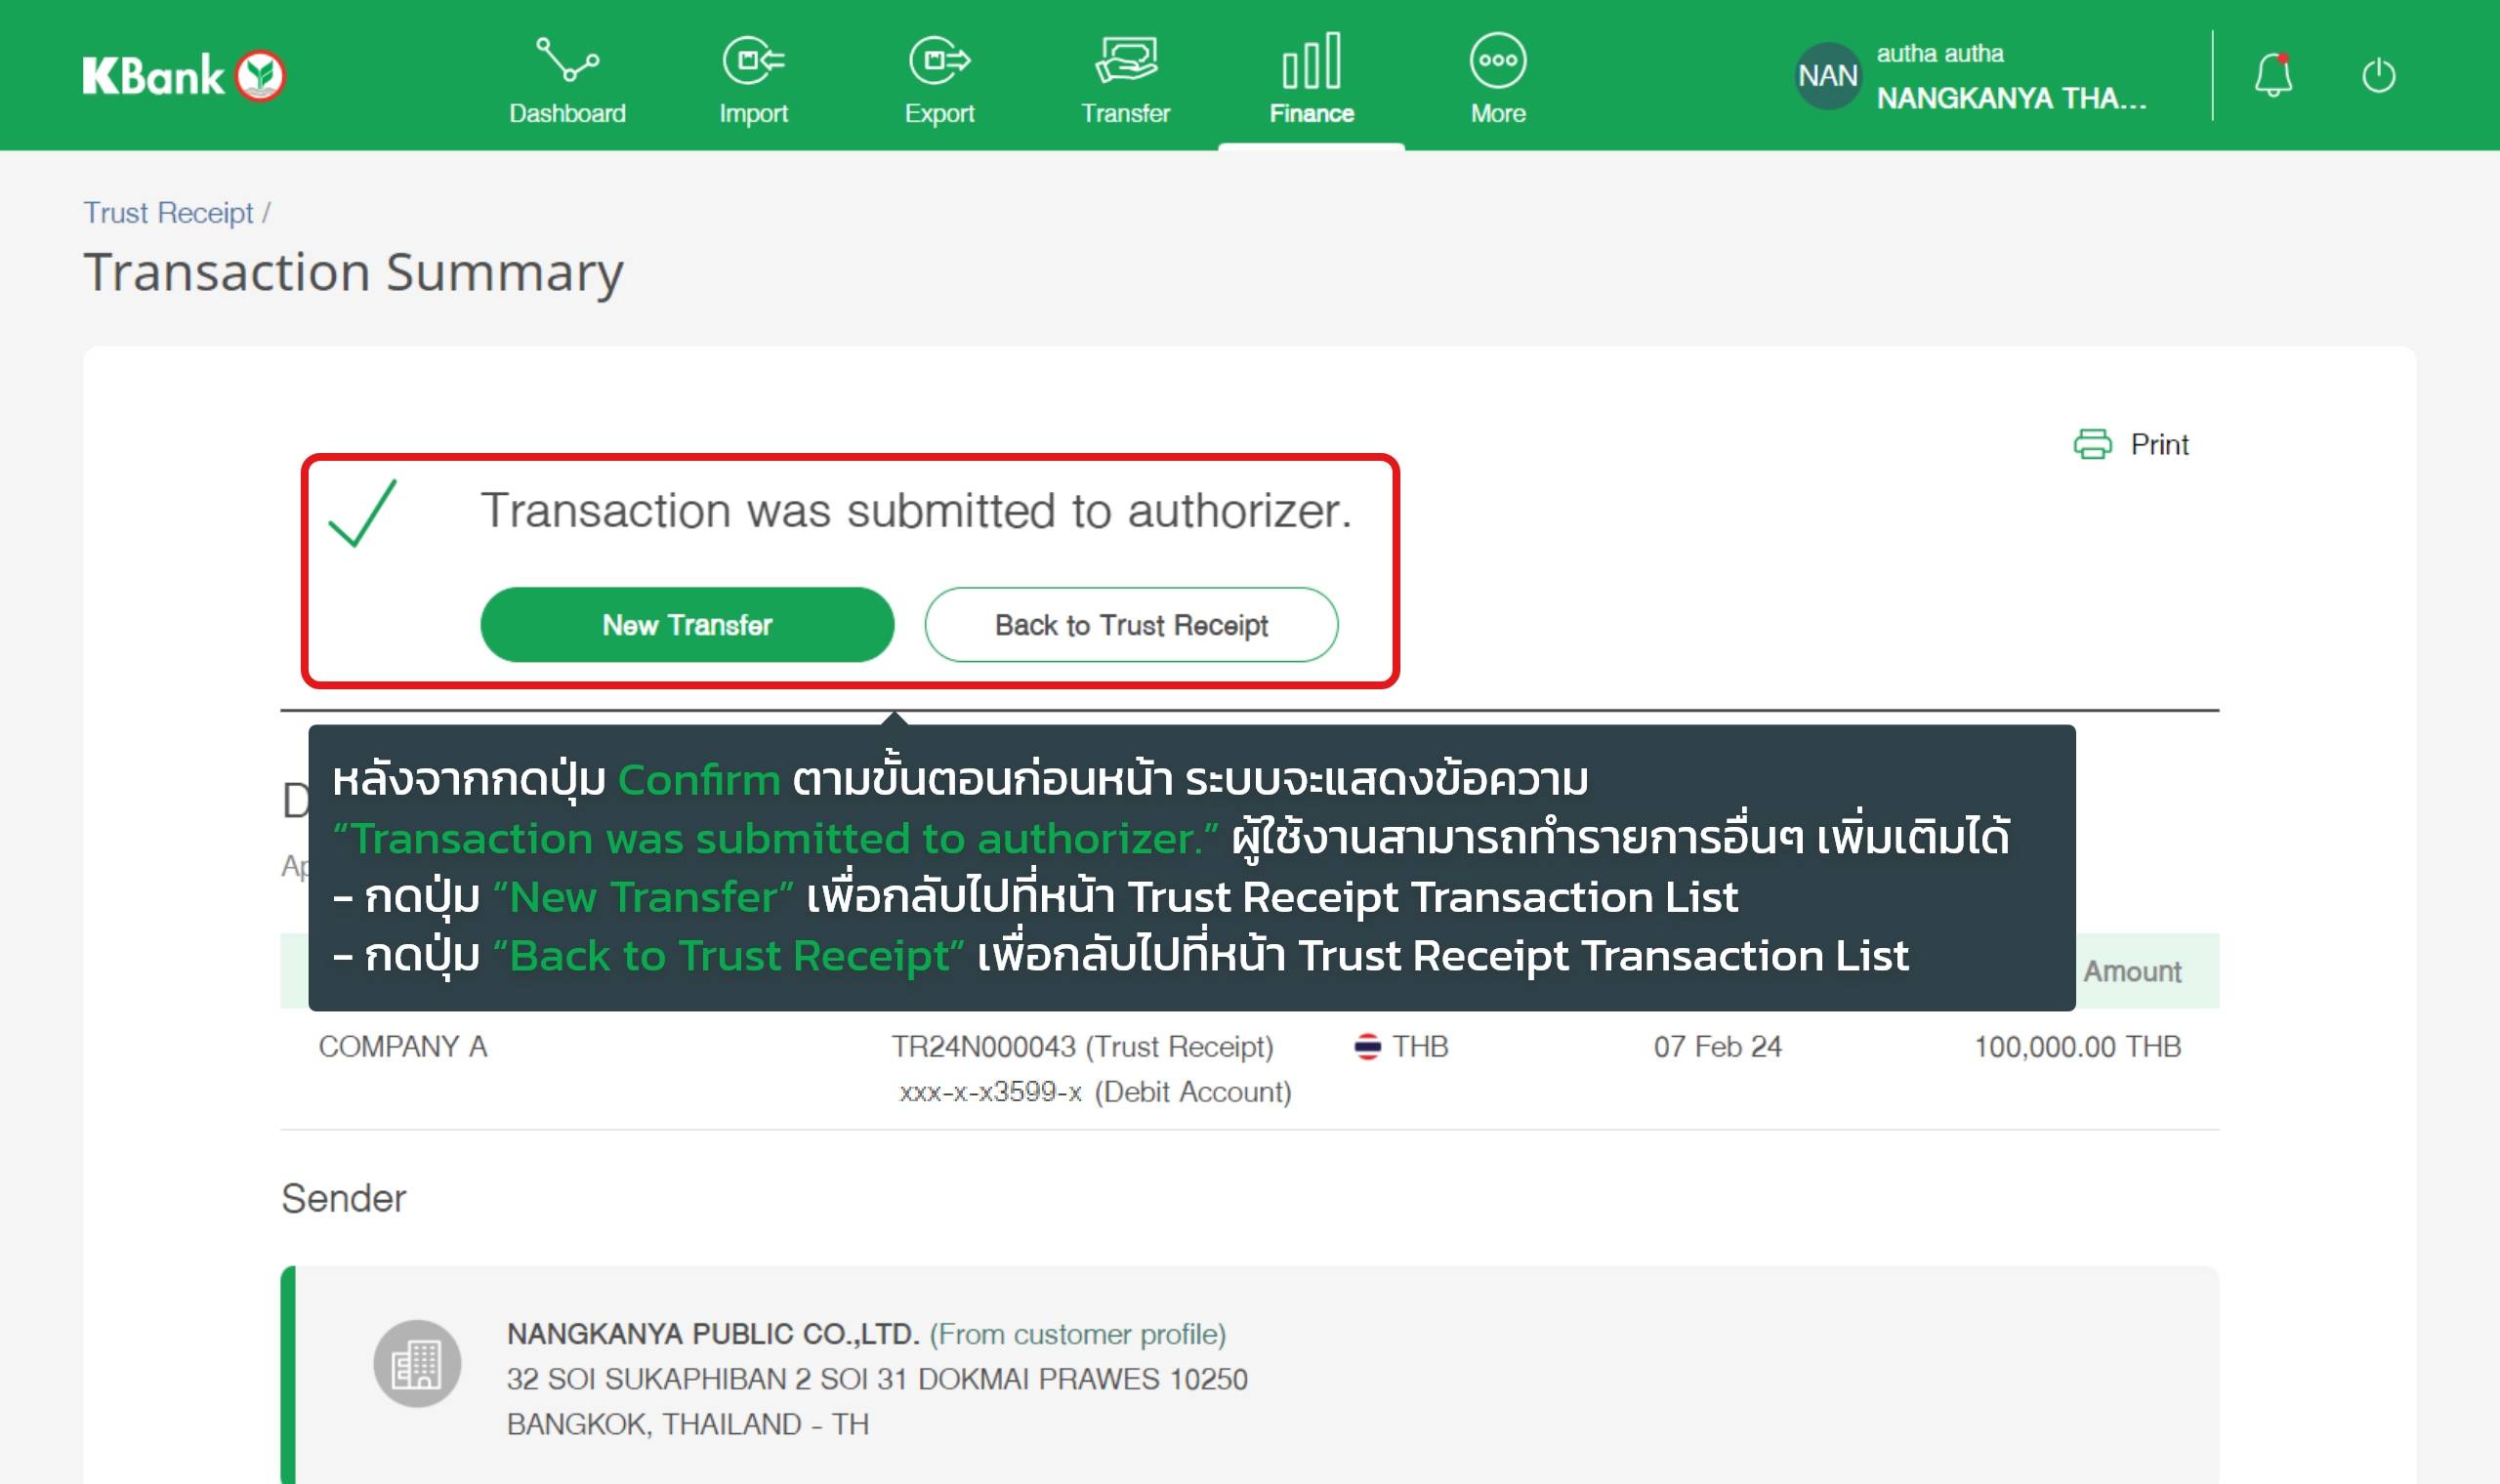The image size is (2500, 1484).
Task: Open the Transfer icon menu
Action: coord(1125,60)
